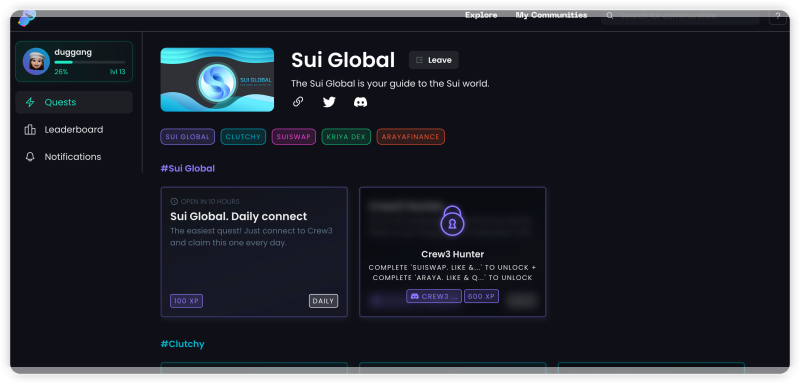Click the Sui Global page title
The height and width of the screenshot is (384, 800).
tap(343, 60)
